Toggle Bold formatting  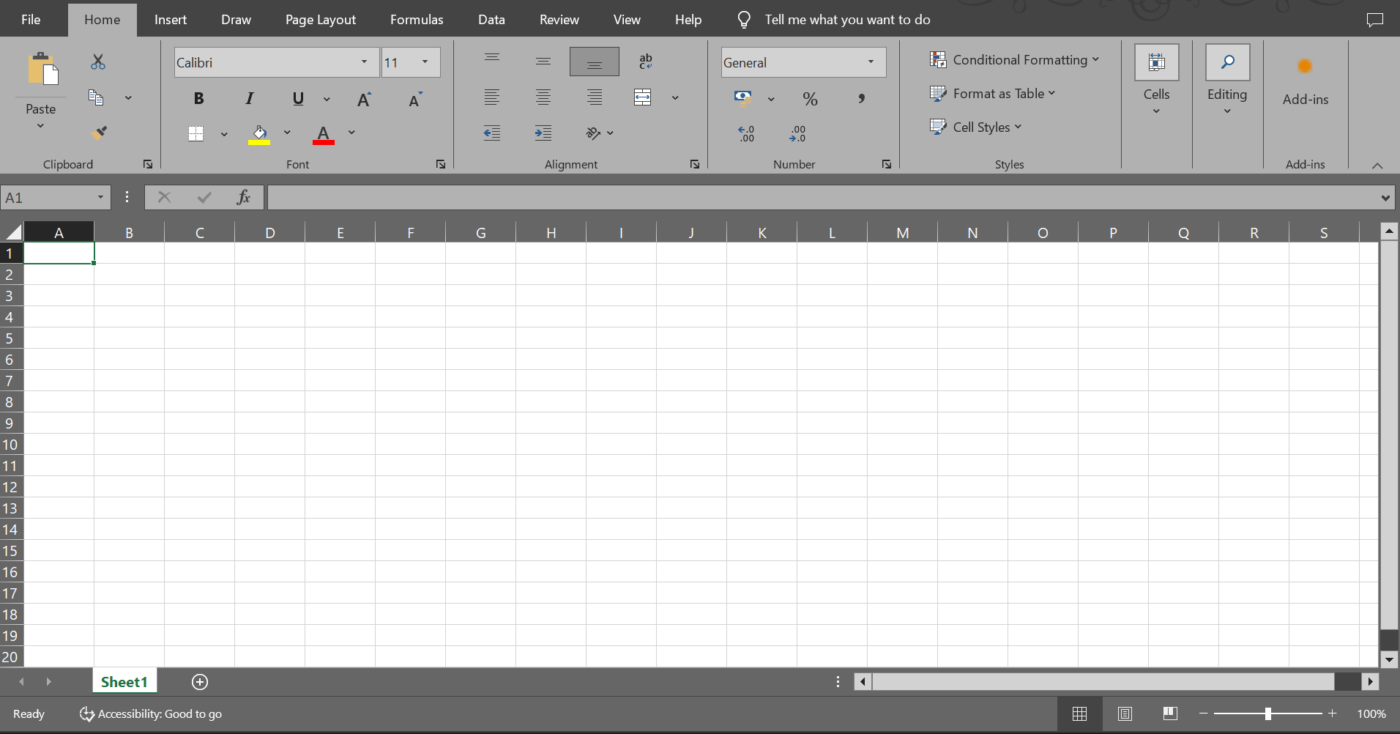point(199,98)
